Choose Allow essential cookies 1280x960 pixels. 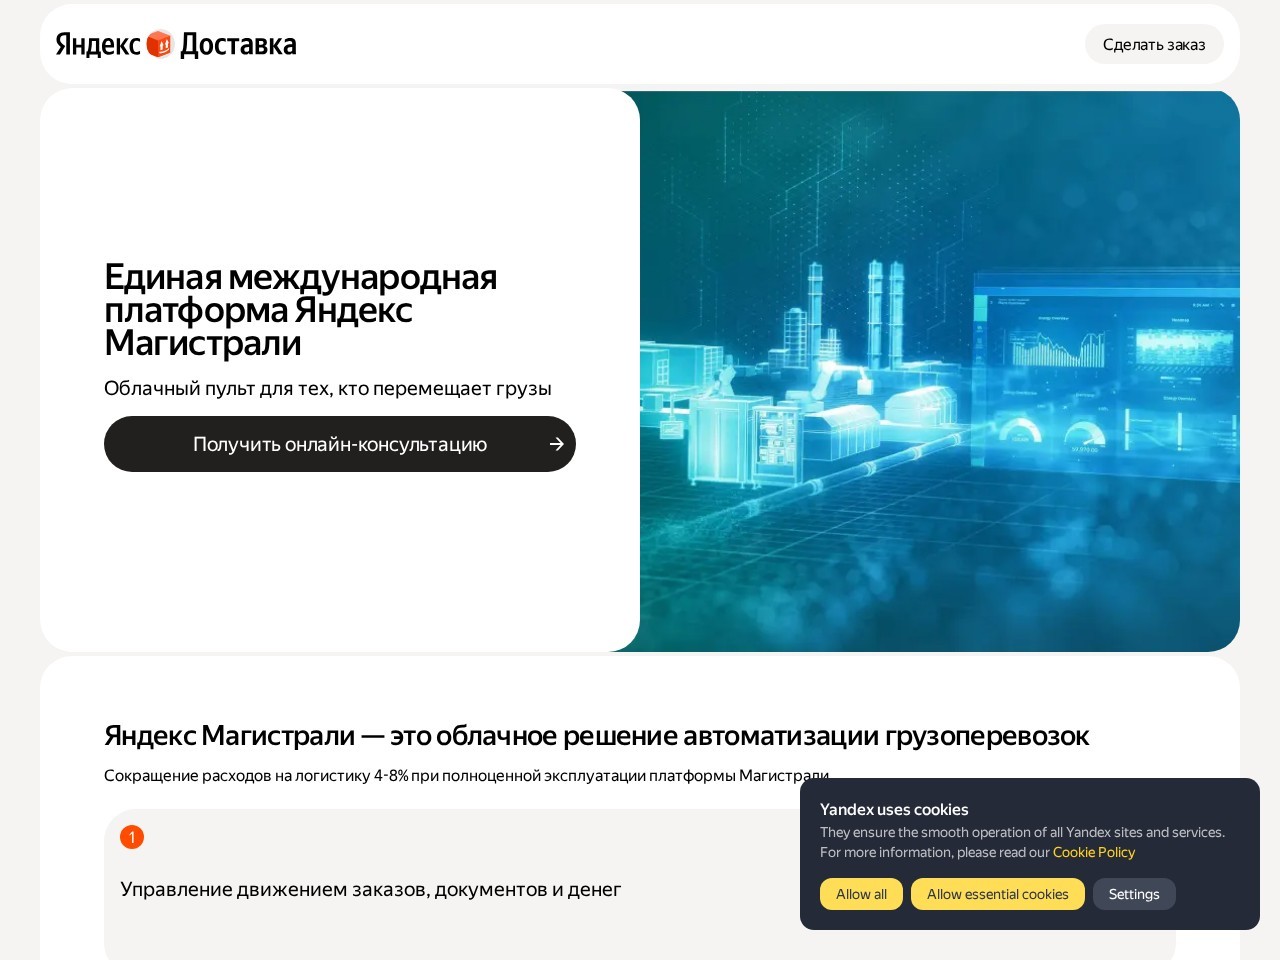coord(998,894)
